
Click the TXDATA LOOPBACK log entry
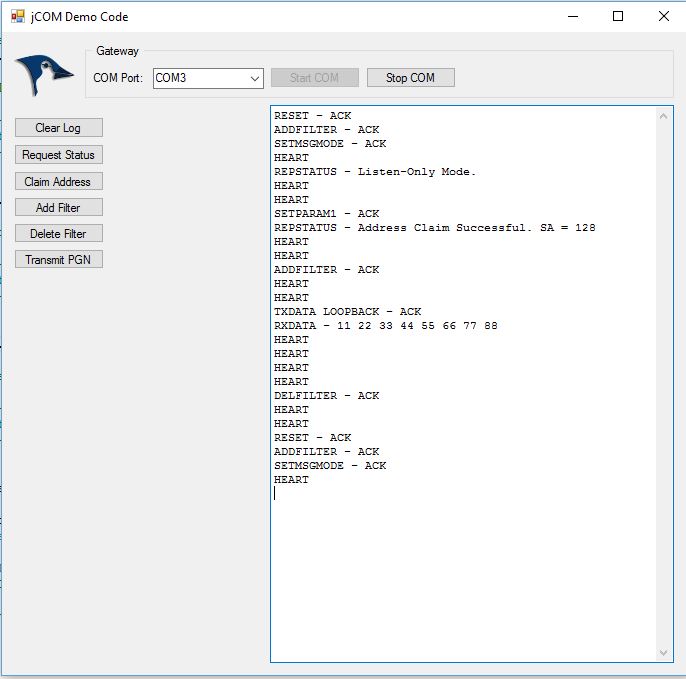347,312
